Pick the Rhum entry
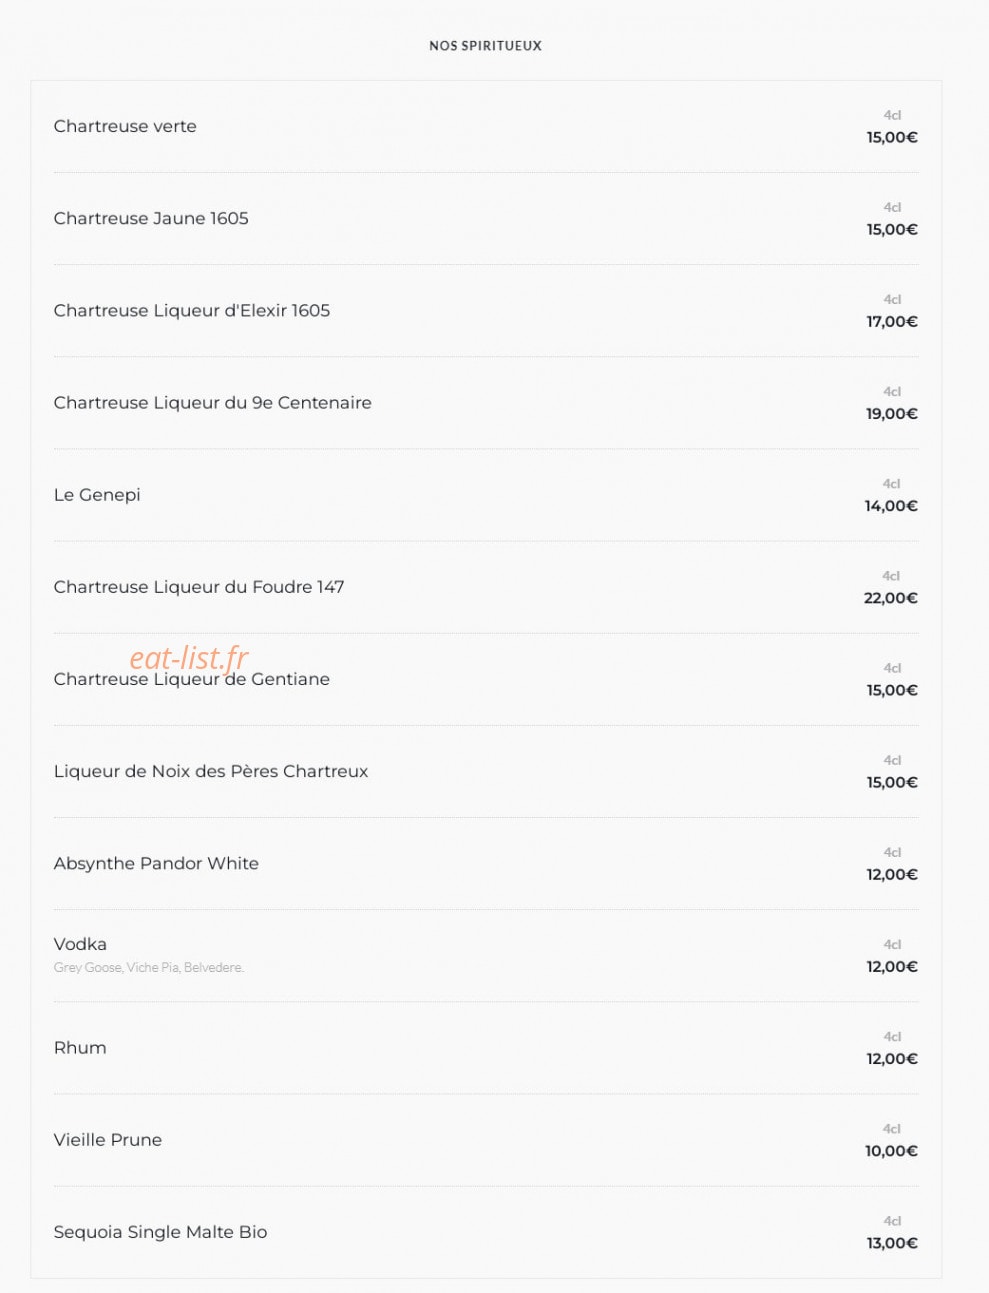The height and width of the screenshot is (1293, 989). click(80, 1048)
